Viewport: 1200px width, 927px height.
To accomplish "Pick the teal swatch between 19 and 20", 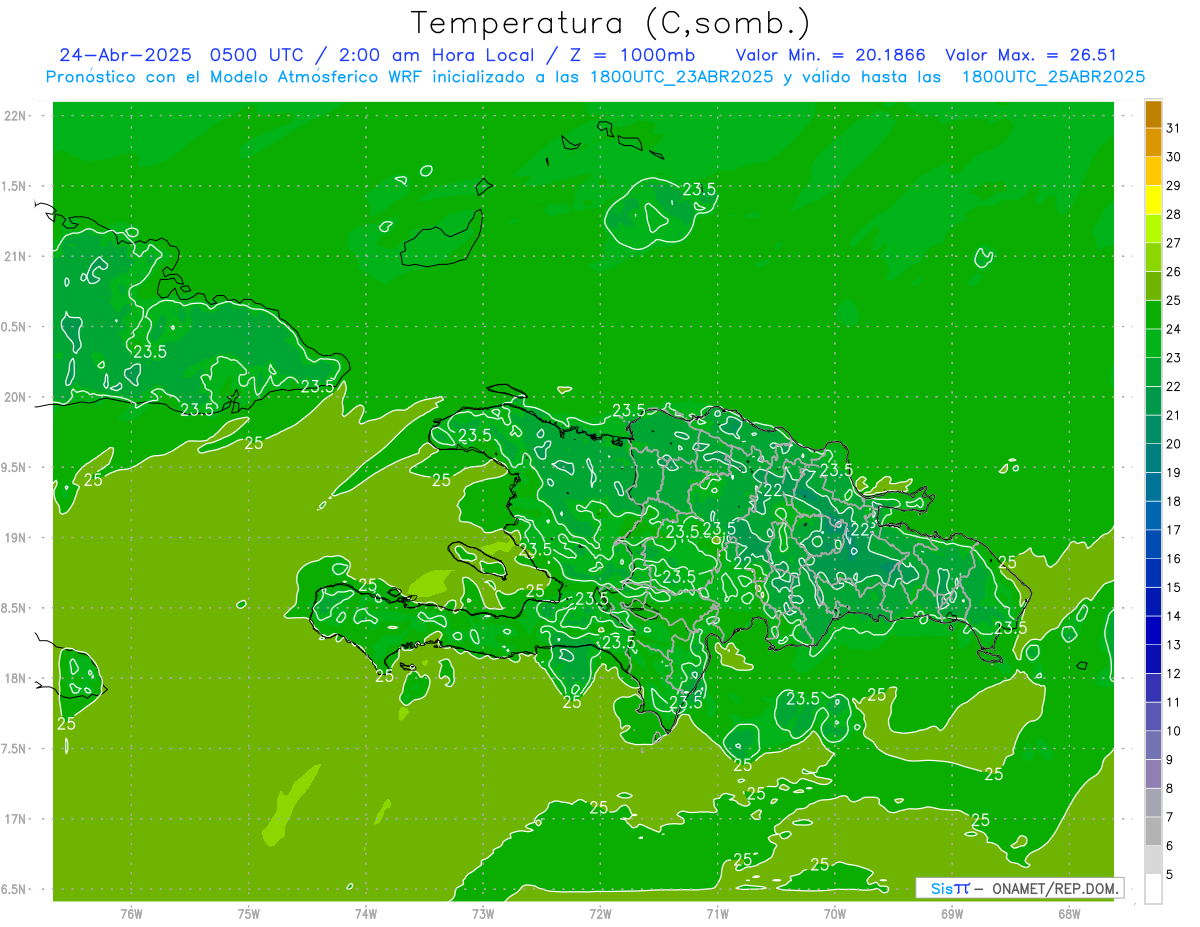I will 1153,458.
